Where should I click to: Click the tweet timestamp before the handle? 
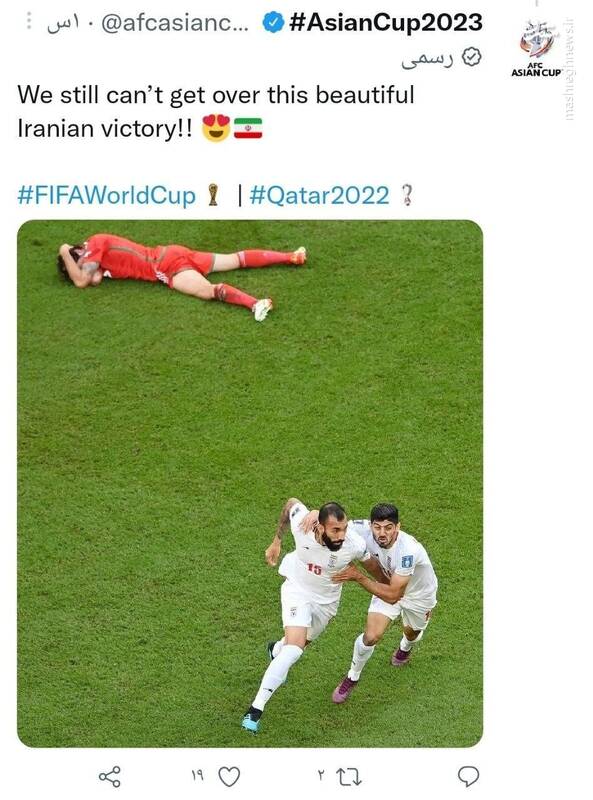coord(63,24)
